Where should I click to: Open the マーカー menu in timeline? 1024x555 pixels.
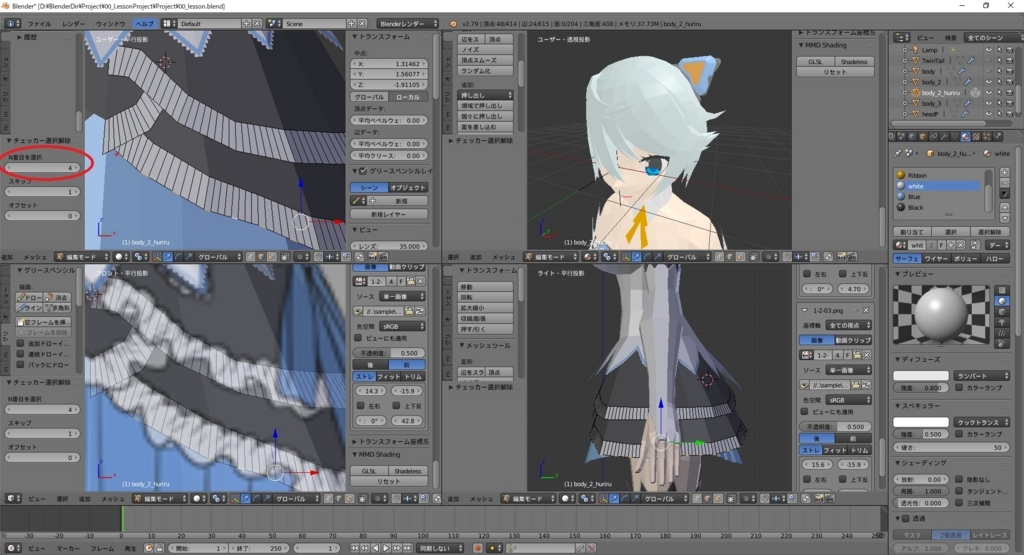pyautogui.click(x=67, y=548)
